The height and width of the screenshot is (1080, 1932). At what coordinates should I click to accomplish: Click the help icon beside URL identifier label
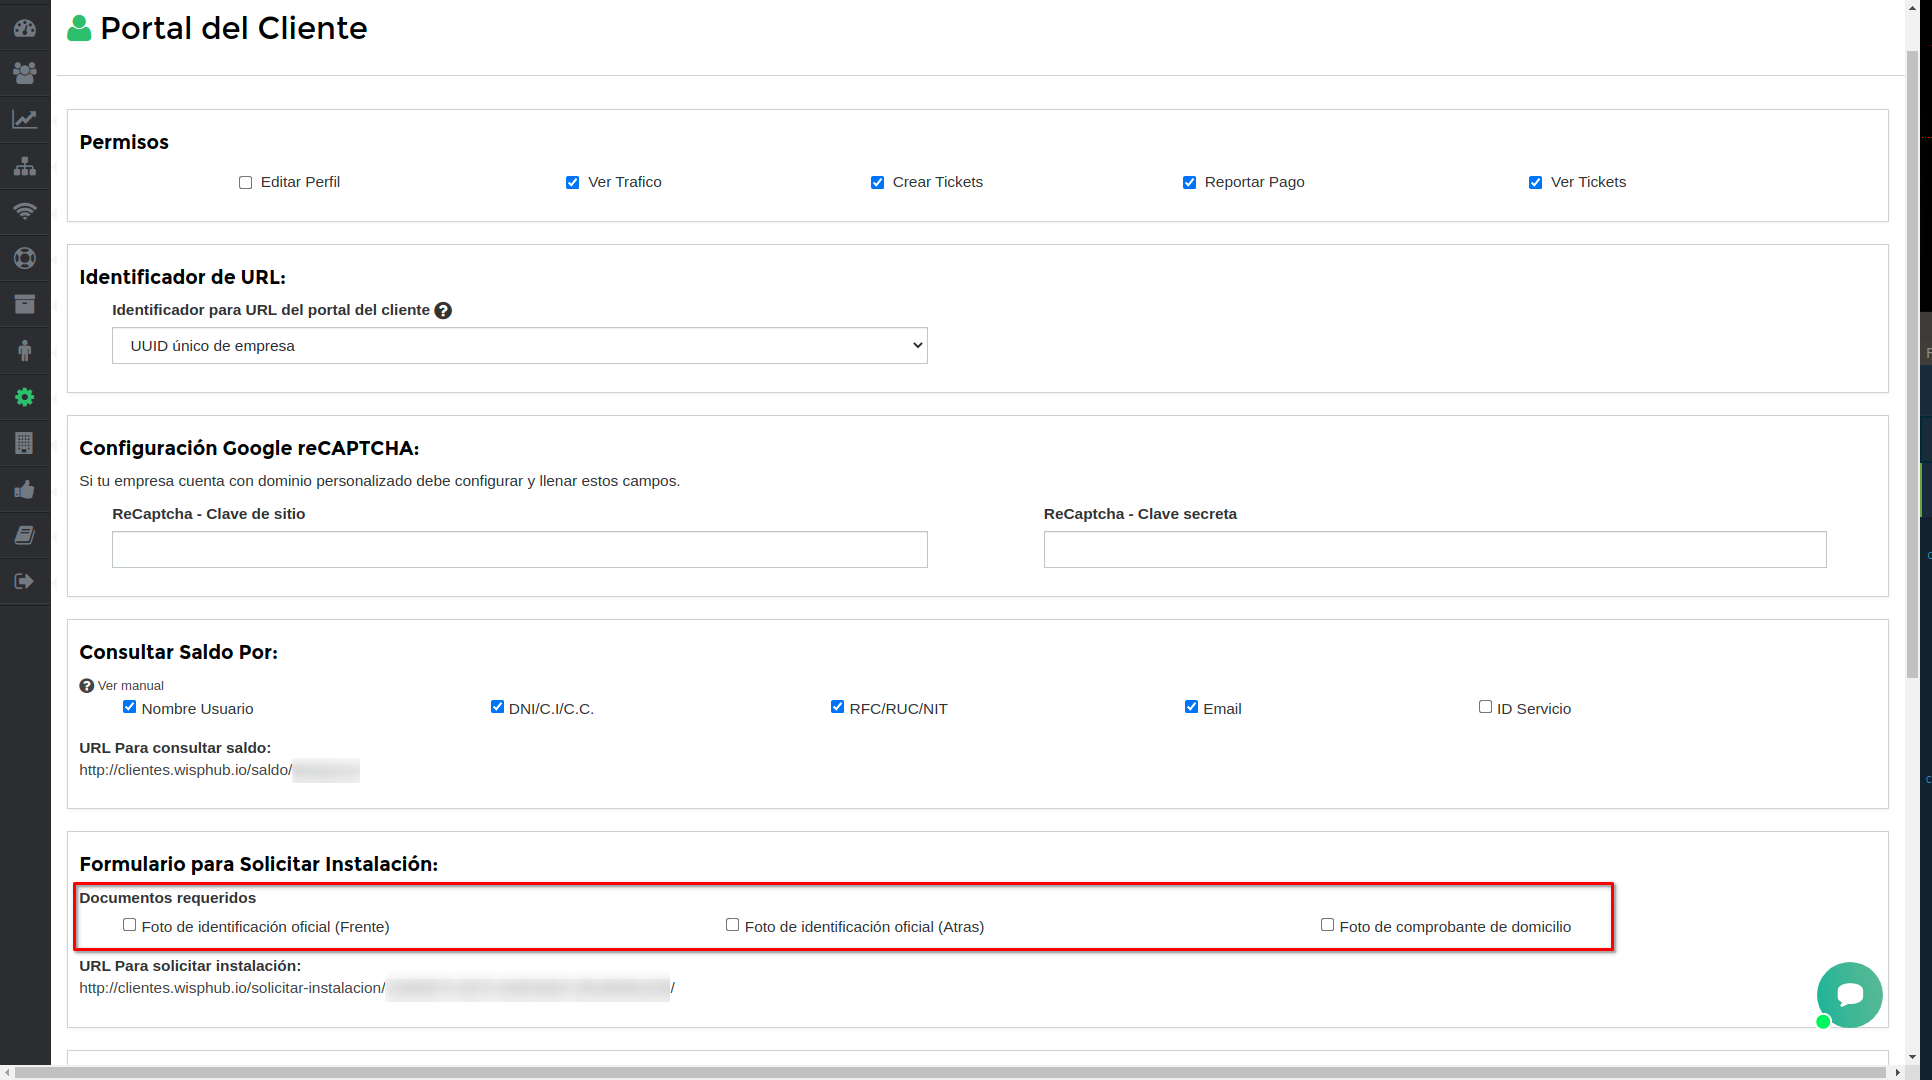[443, 311]
